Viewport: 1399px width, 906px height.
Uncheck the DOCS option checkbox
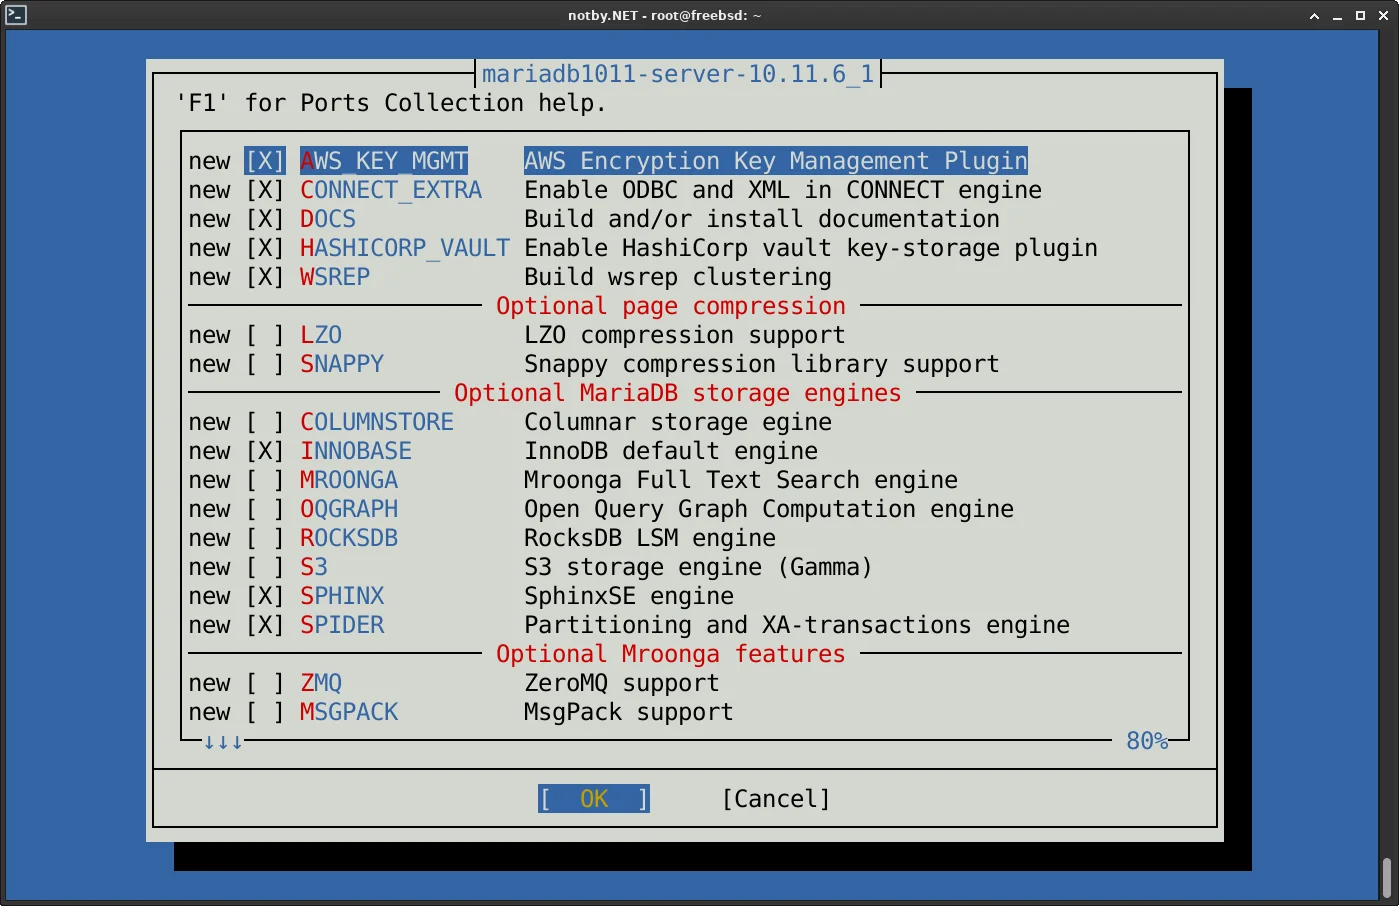pos(265,219)
